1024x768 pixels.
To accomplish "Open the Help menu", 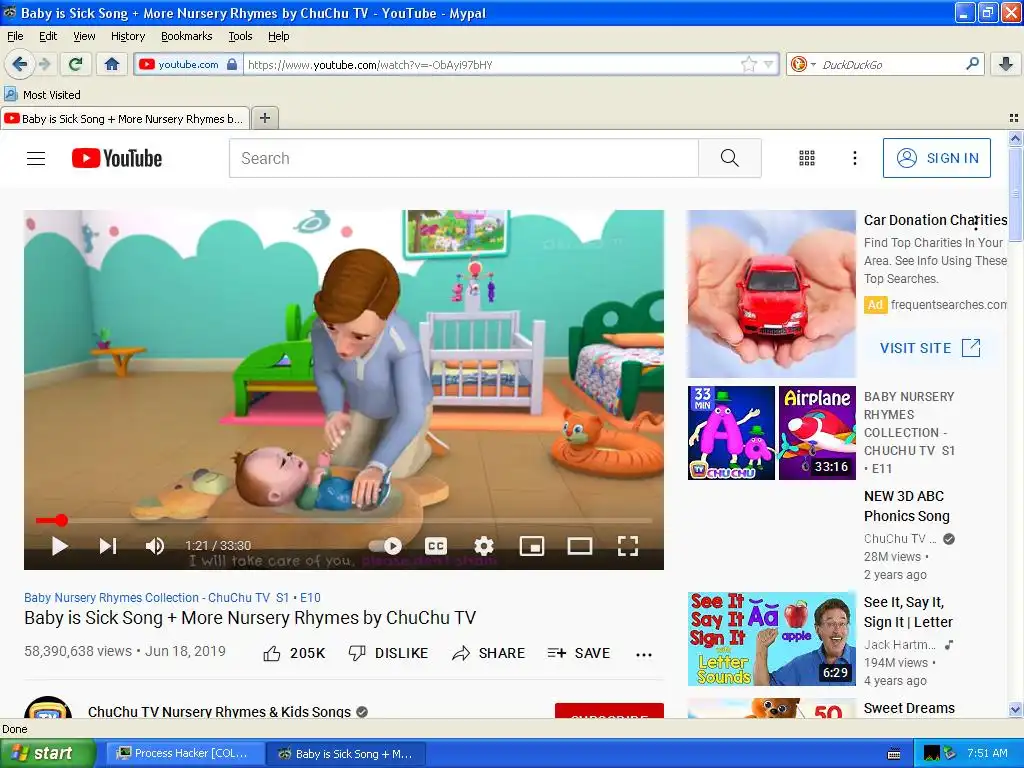I will (278, 36).
